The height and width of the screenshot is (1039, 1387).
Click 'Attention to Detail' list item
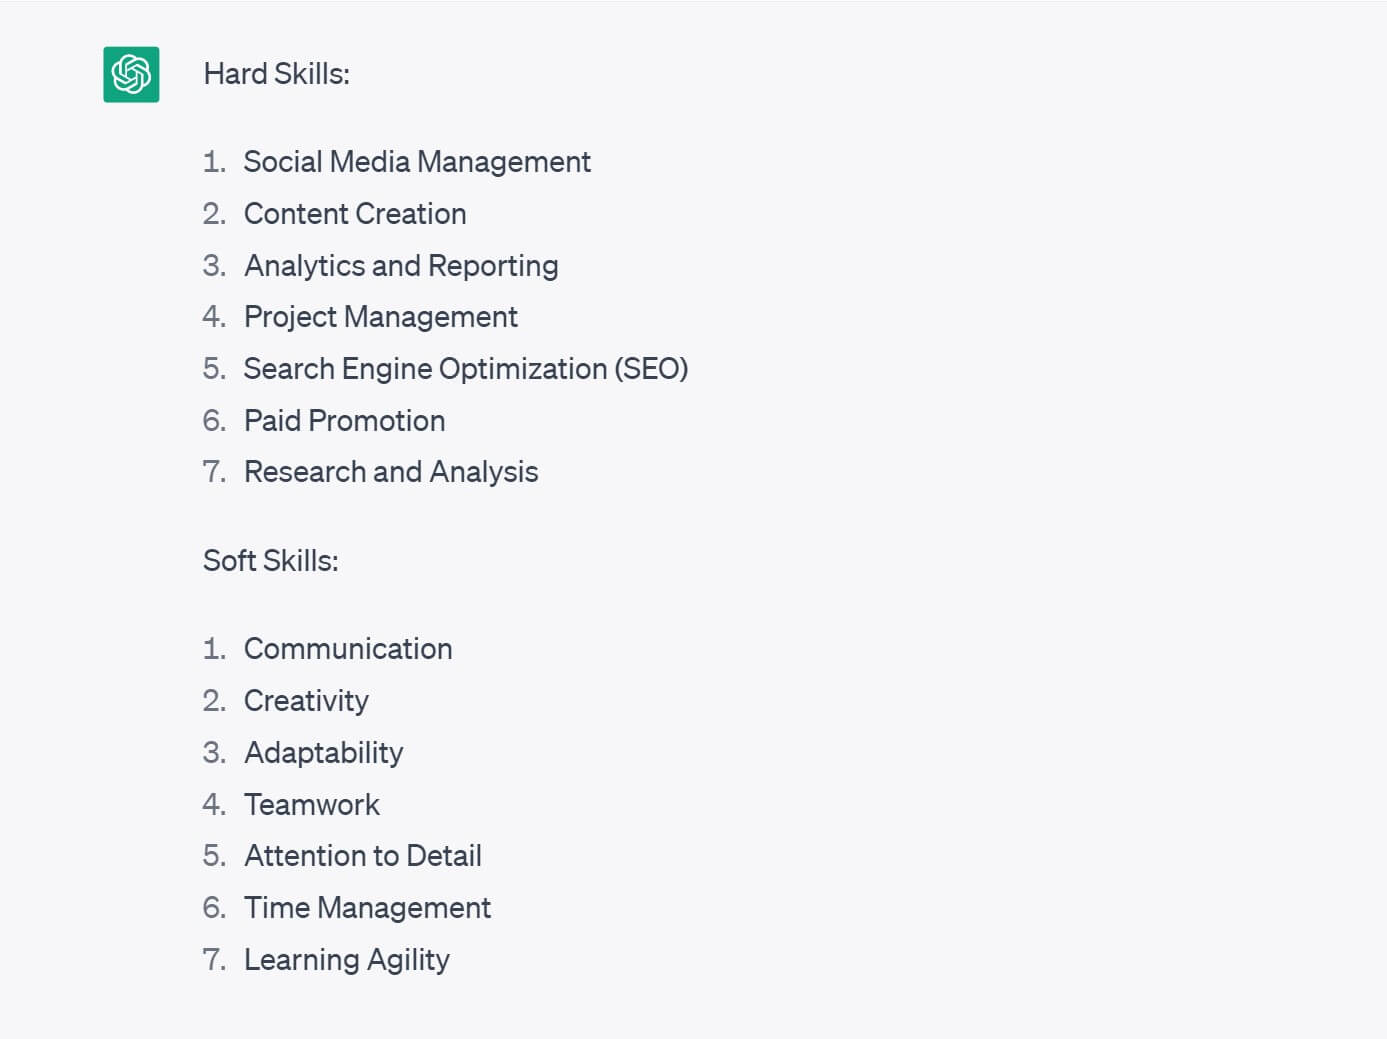click(363, 856)
